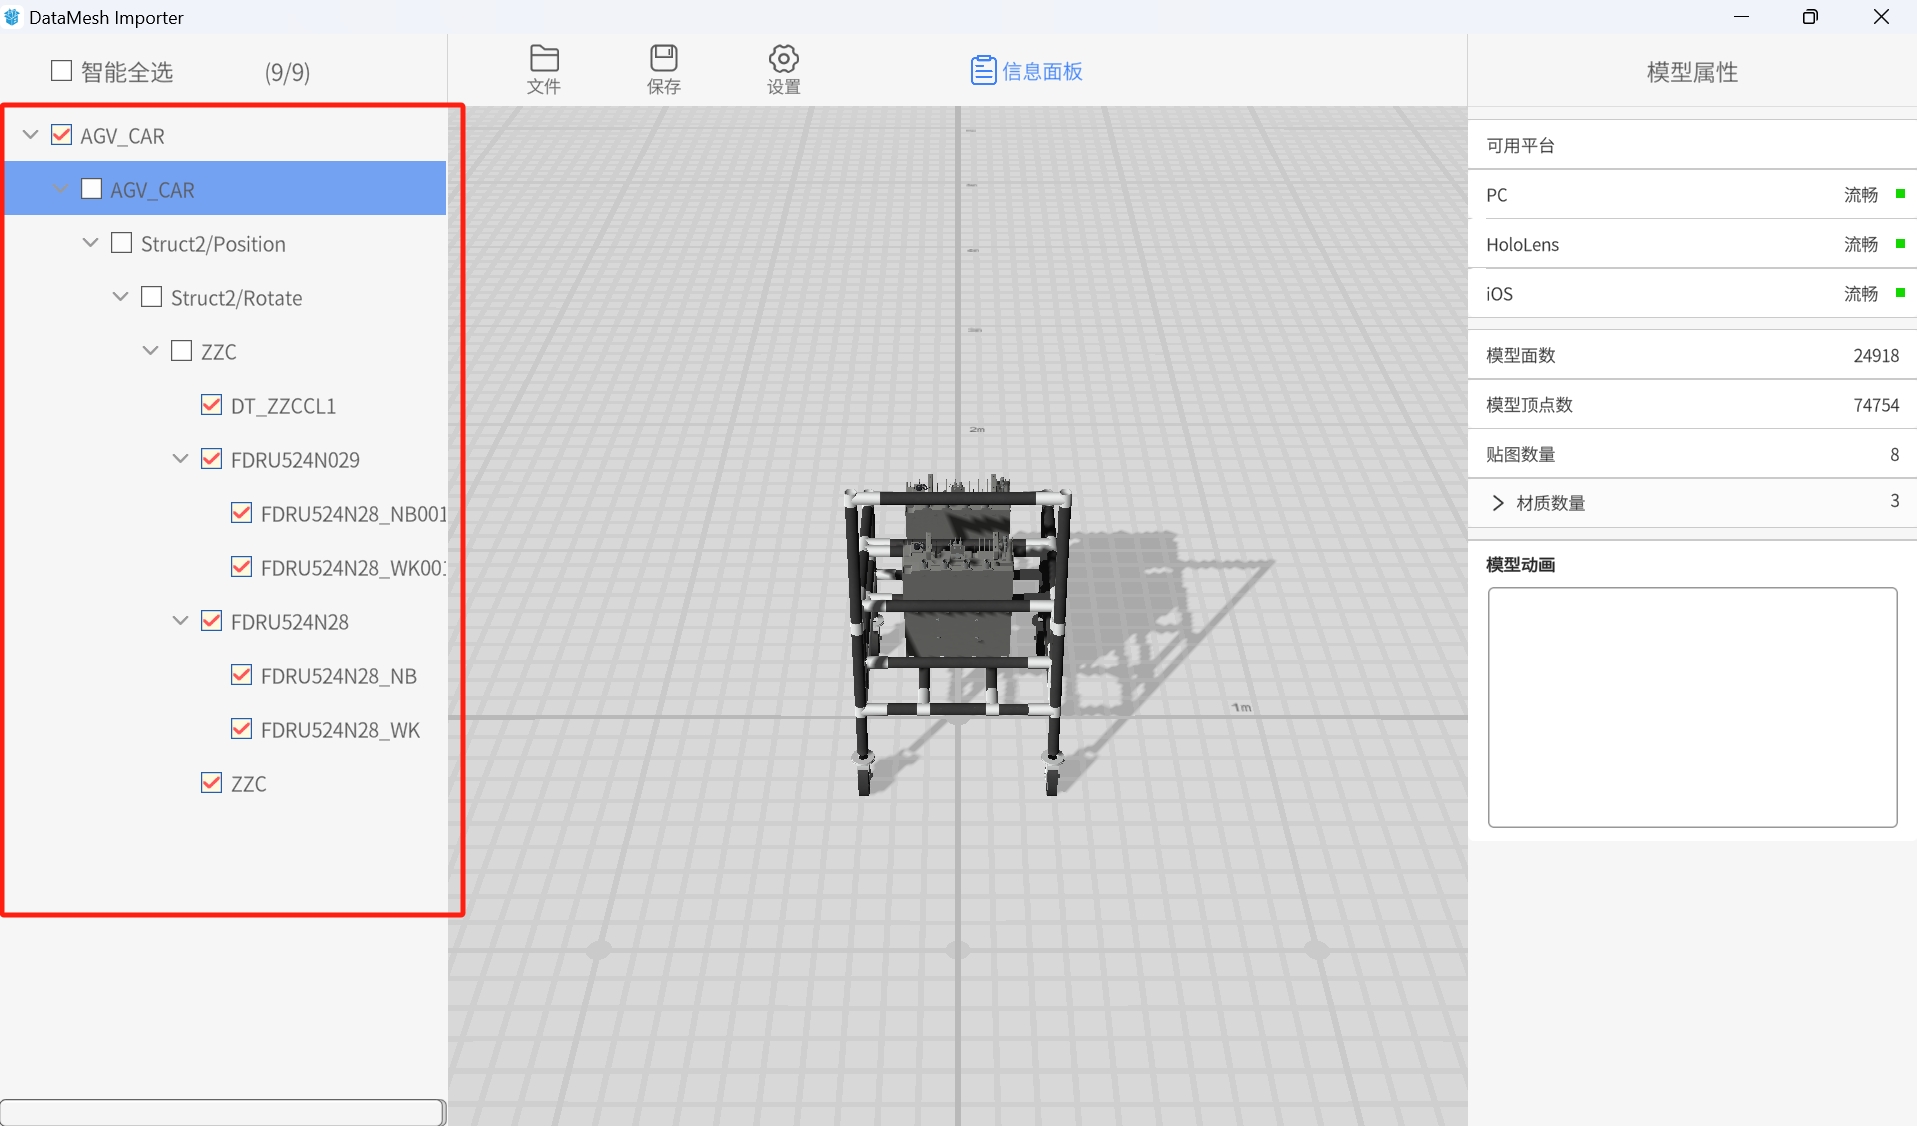
Task: Enable the 智能全选 smart select-all checkbox
Action: 62,71
